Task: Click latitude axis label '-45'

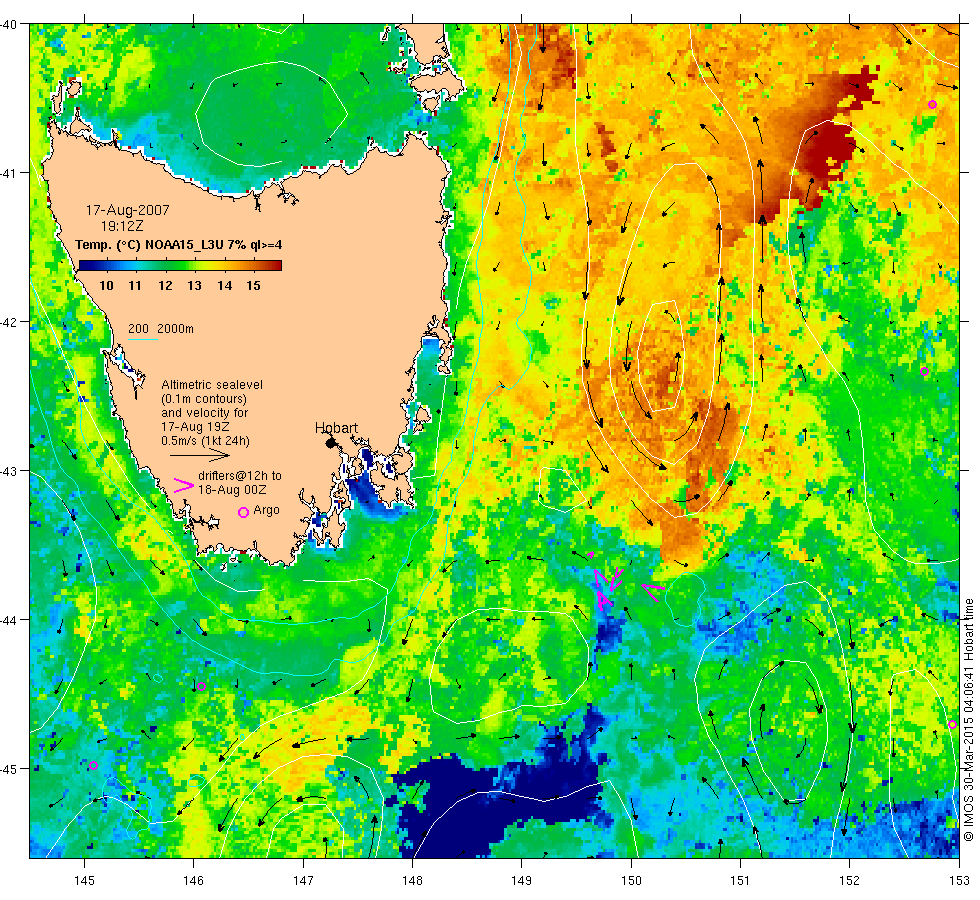Action: coord(9,769)
